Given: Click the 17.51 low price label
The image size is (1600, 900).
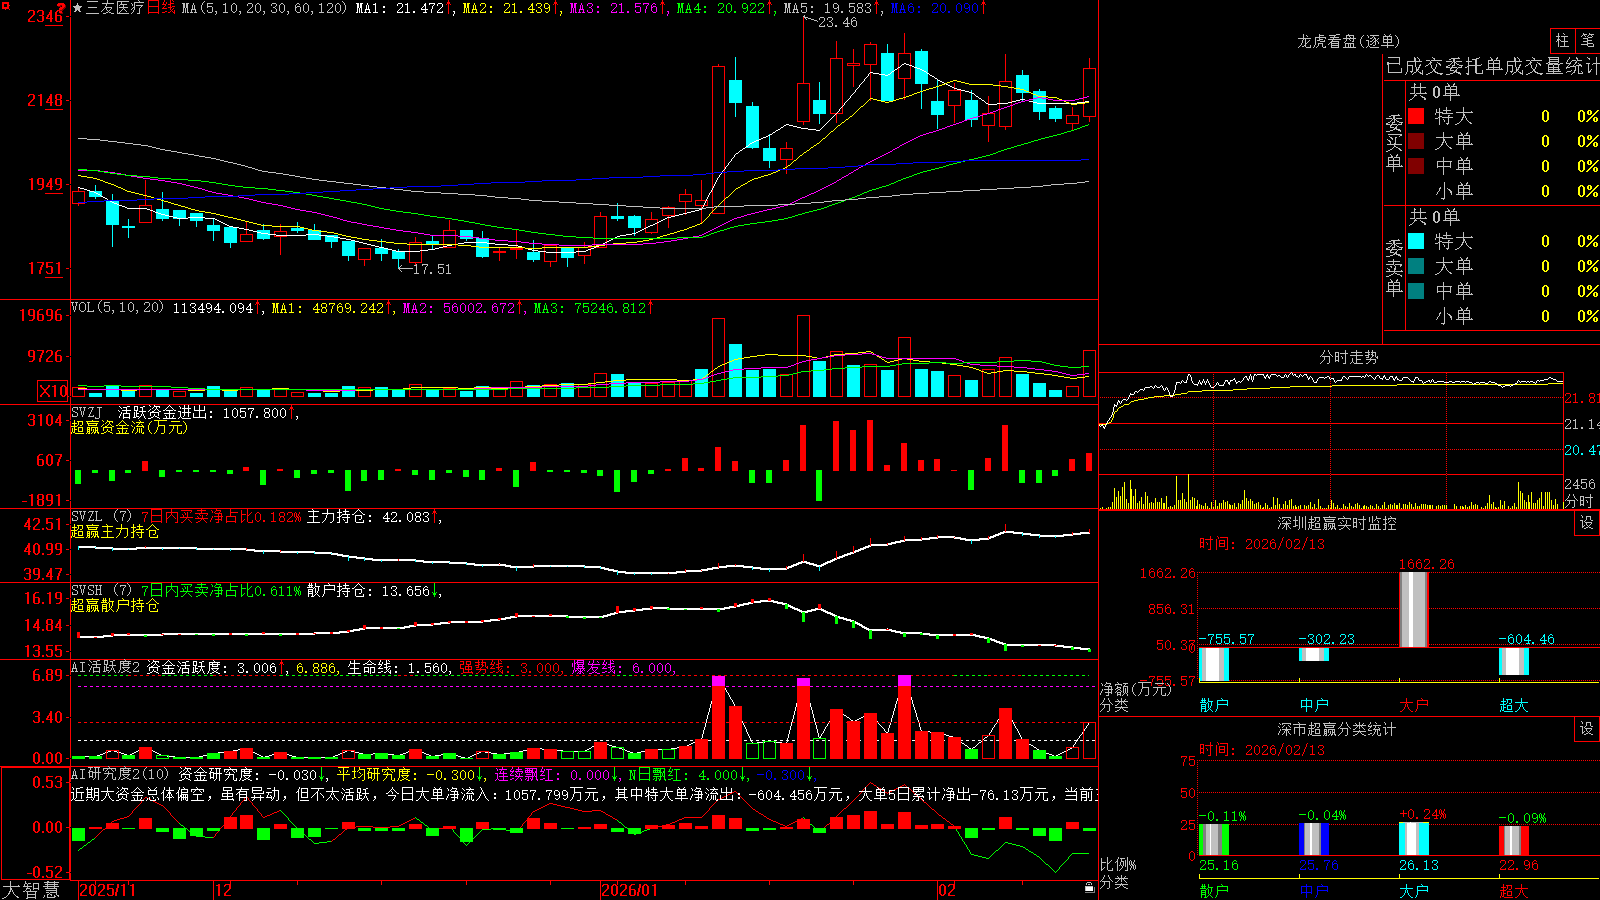Looking at the screenshot, I should click(431, 269).
